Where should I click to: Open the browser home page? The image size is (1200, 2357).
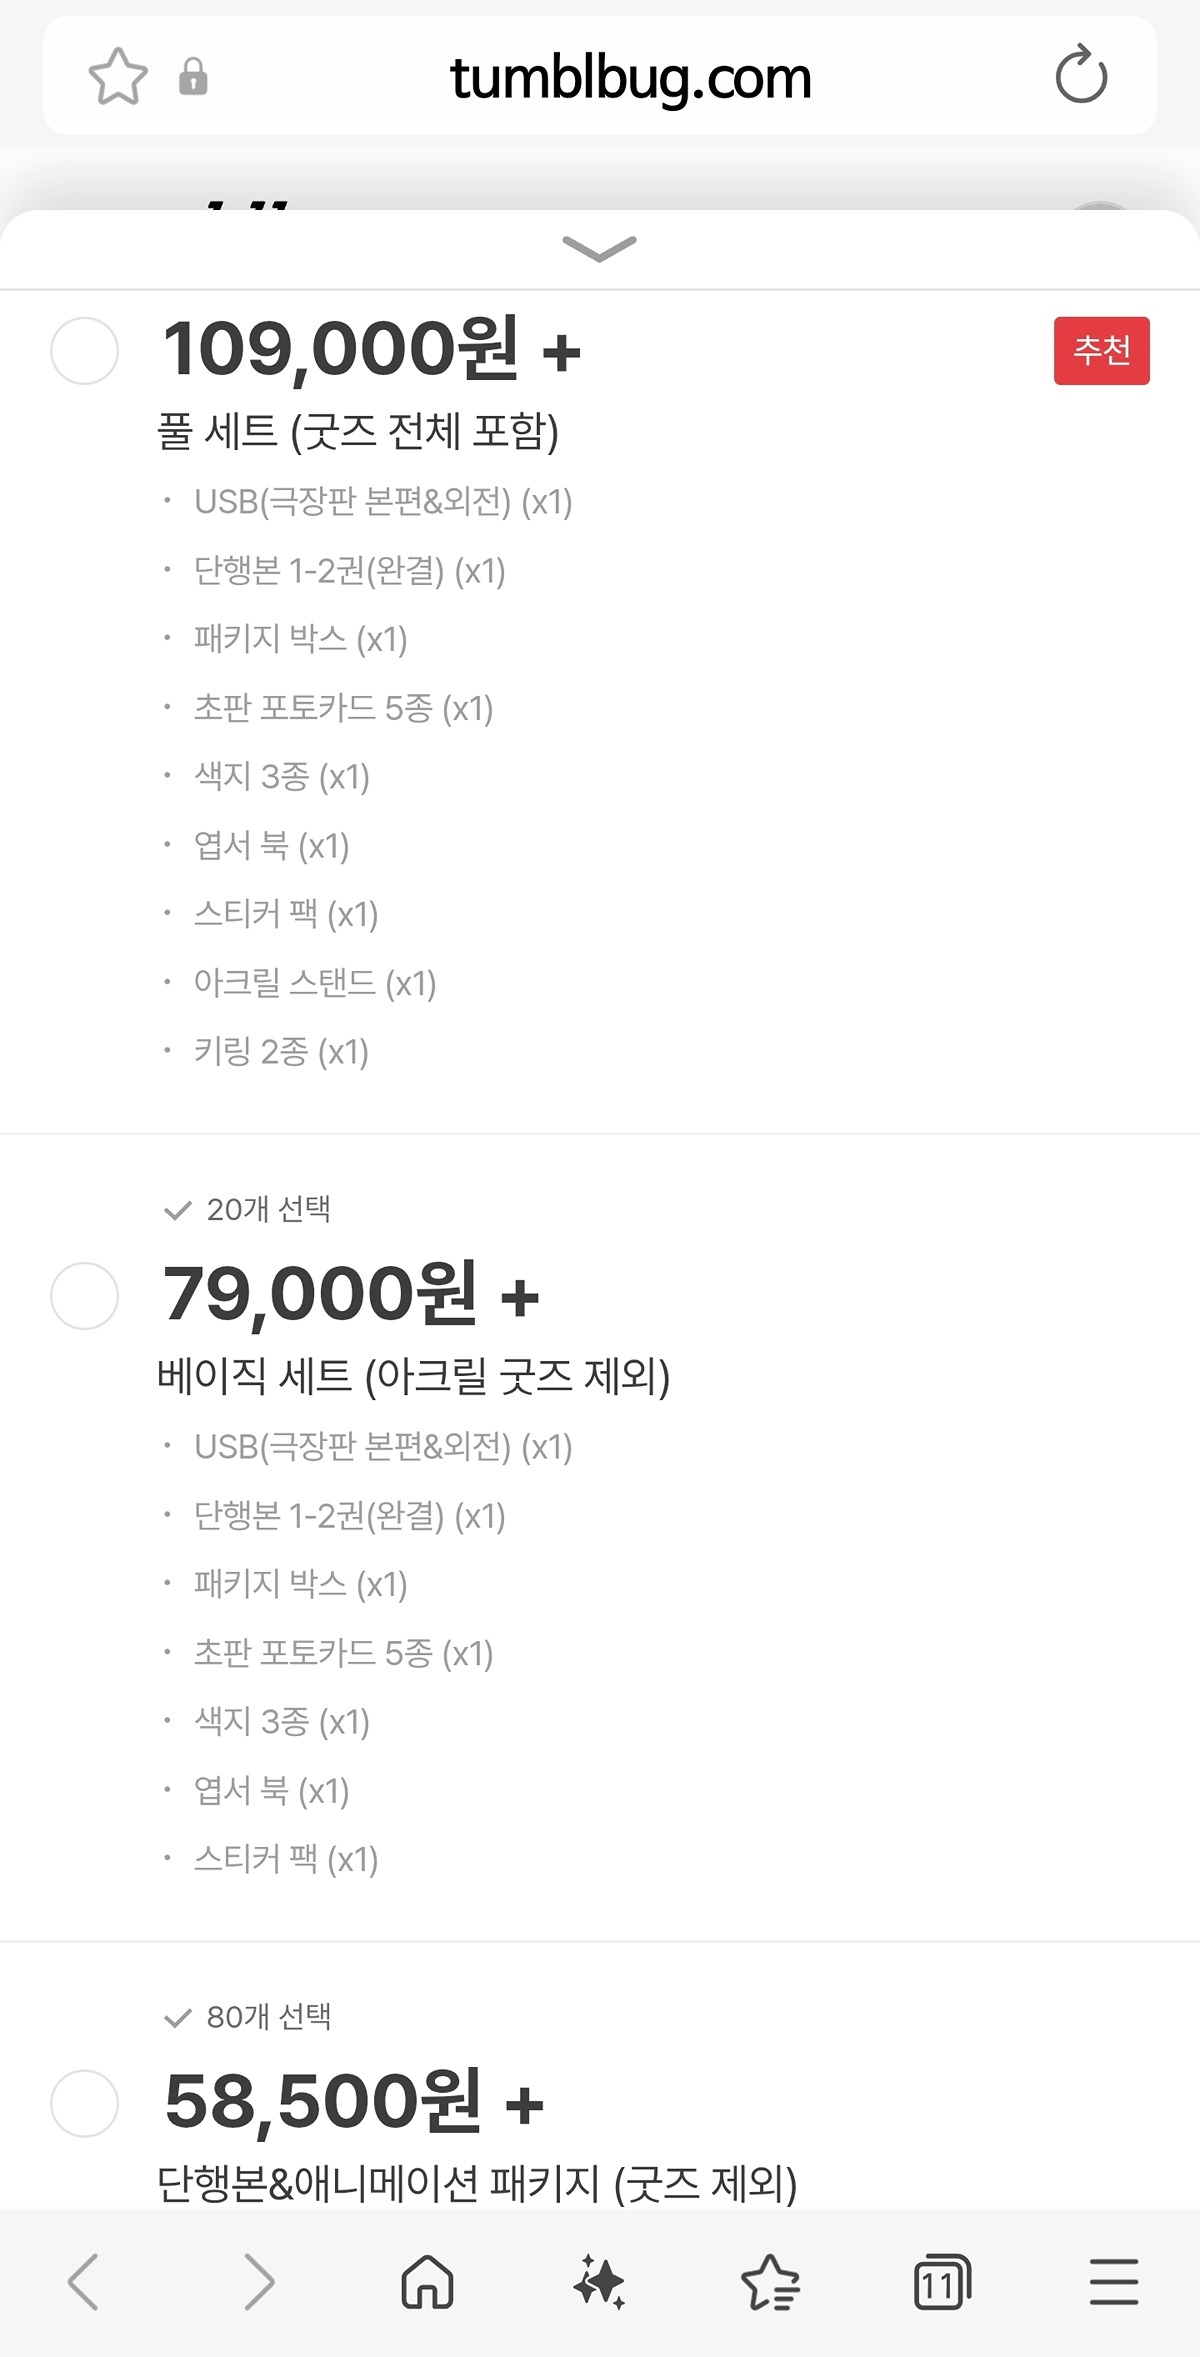coord(428,2282)
